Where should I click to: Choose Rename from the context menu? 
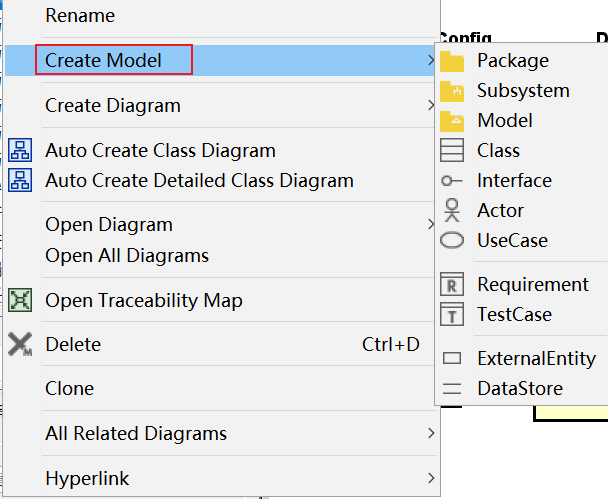tap(80, 16)
